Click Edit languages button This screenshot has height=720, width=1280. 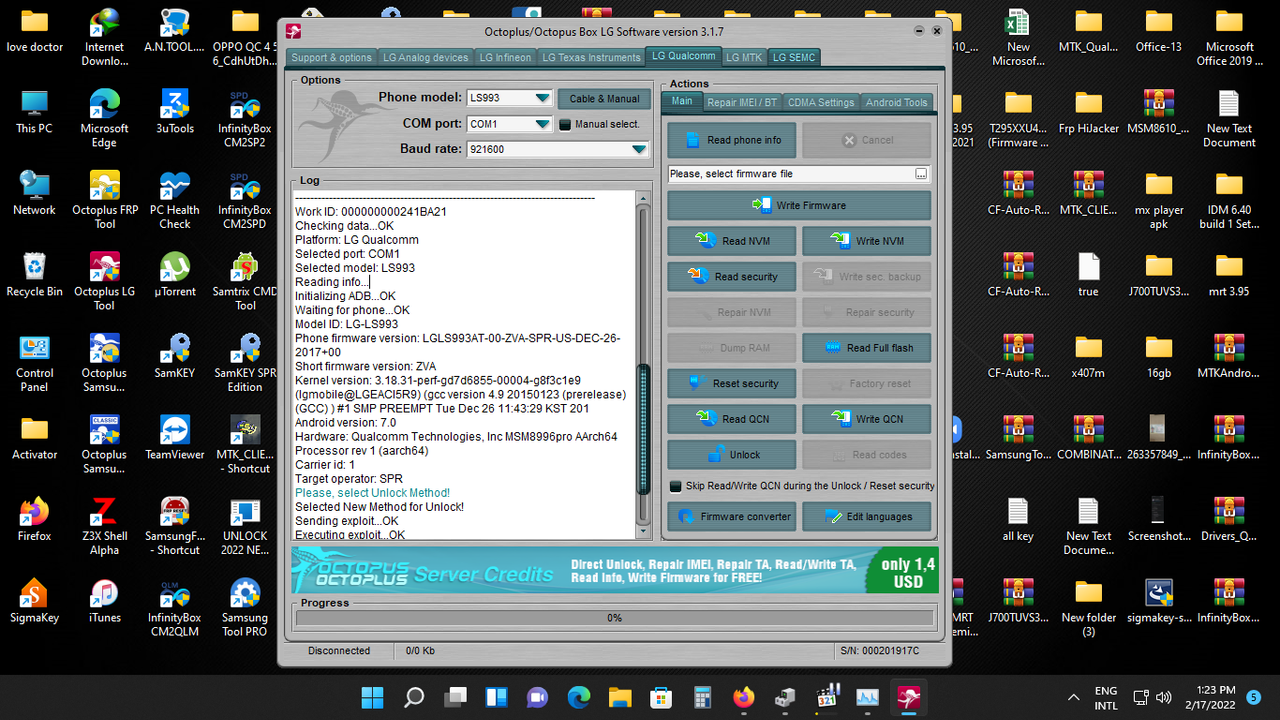(x=866, y=517)
